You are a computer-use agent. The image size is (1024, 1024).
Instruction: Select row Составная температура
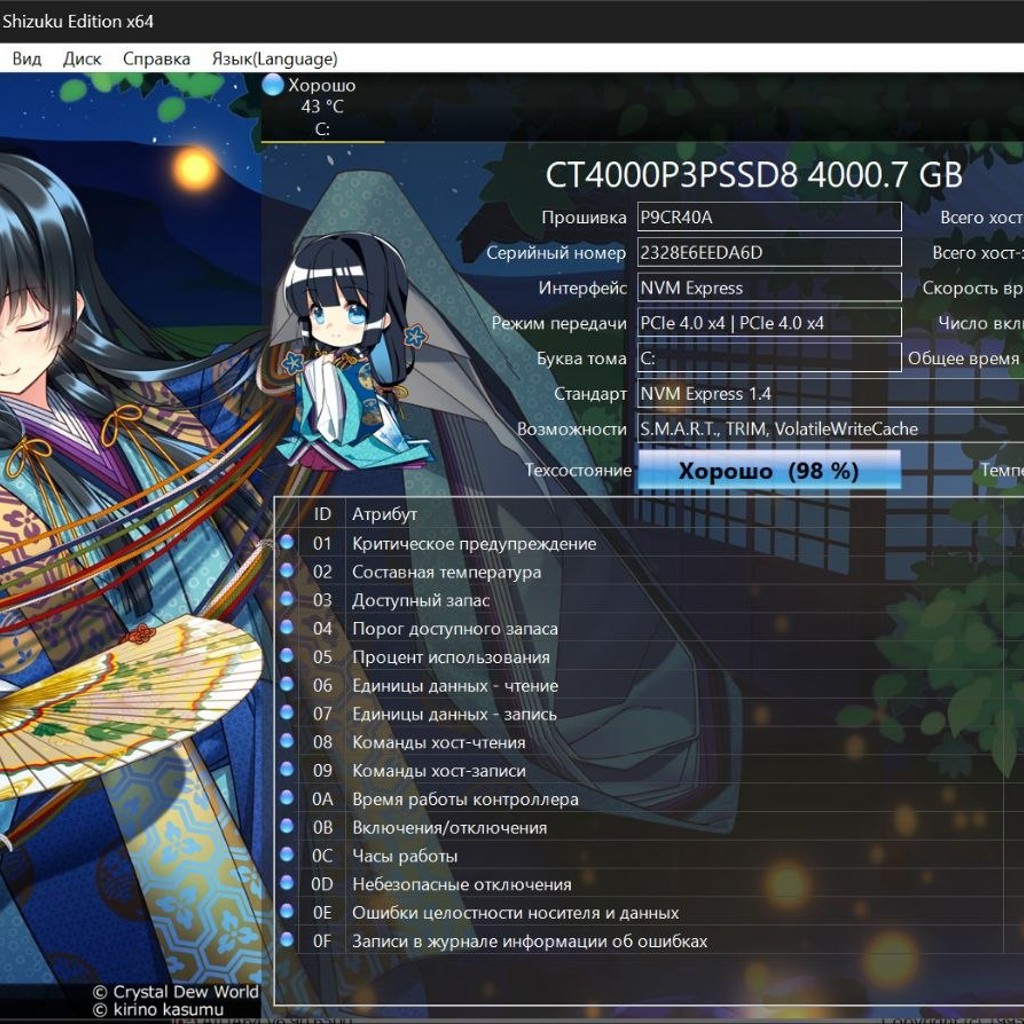coord(649,571)
